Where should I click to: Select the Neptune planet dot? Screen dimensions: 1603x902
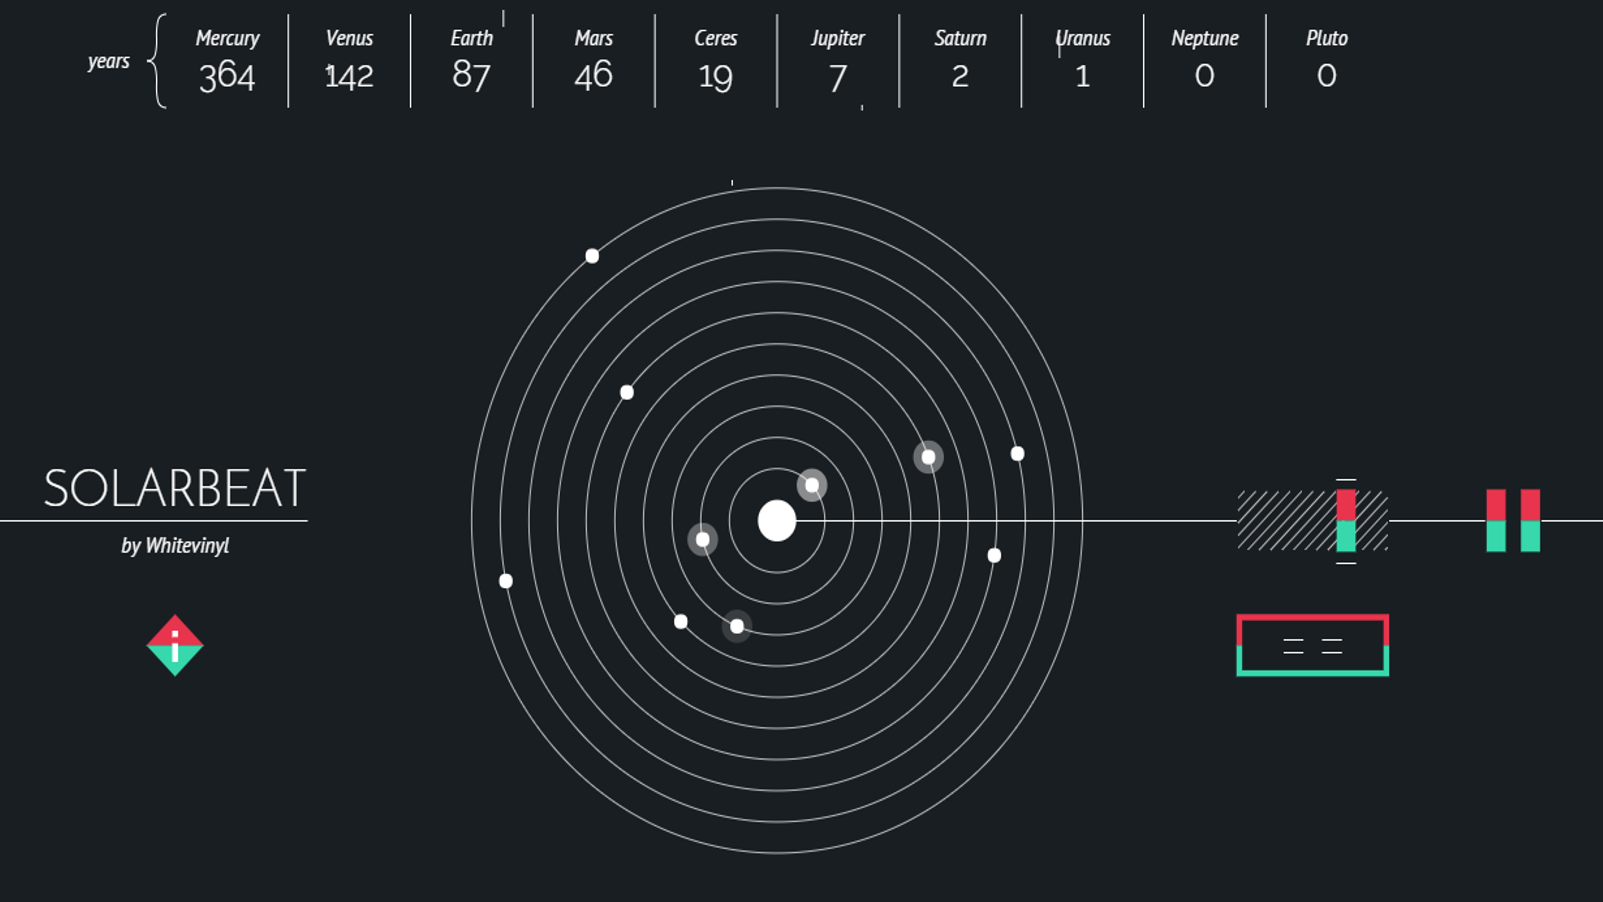[x=506, y=581]
